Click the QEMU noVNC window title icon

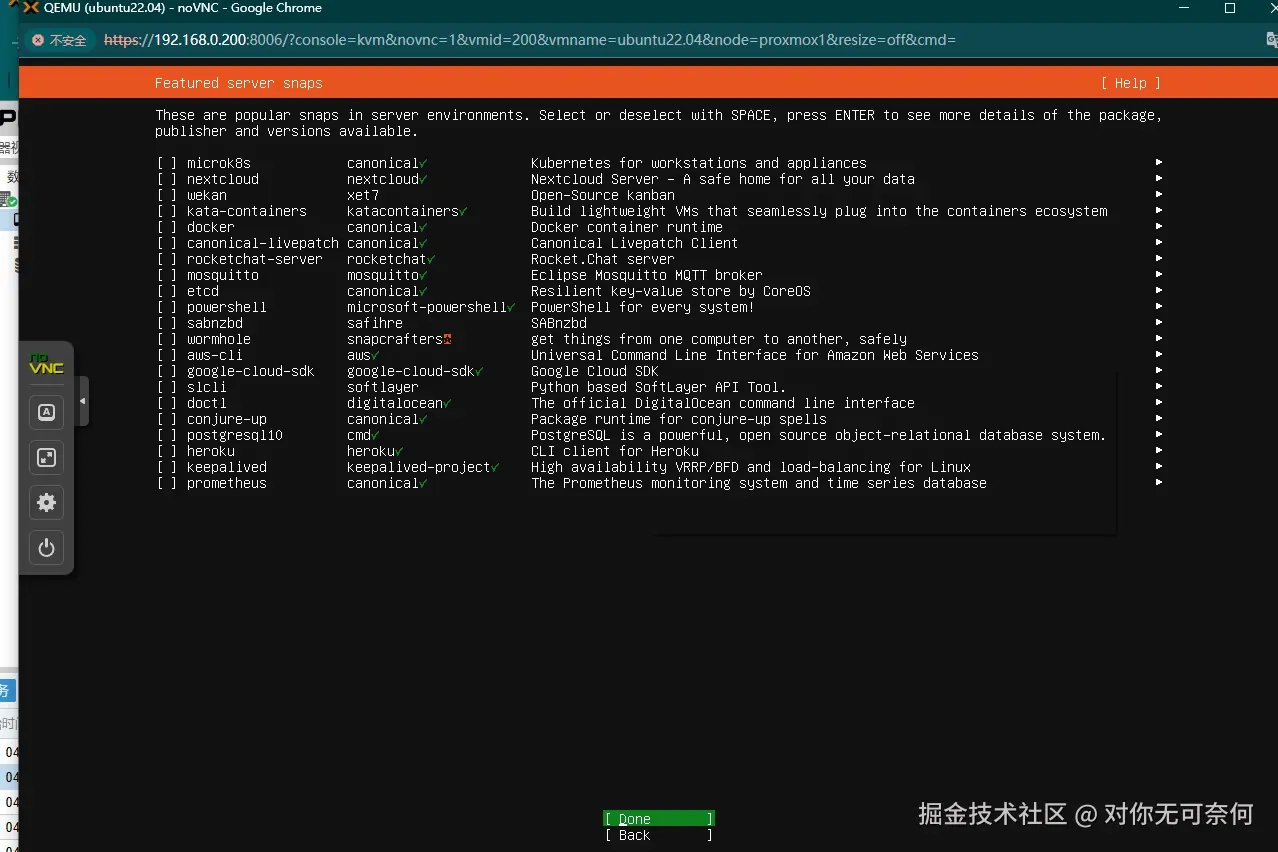coord(31,8)
